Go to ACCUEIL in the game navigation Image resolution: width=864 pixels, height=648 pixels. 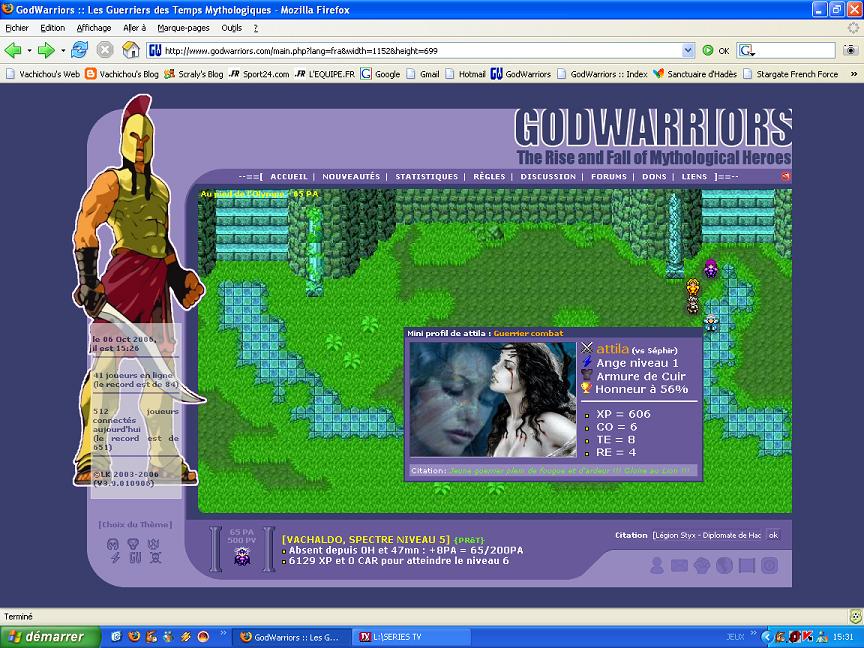[x=289, y=176]
